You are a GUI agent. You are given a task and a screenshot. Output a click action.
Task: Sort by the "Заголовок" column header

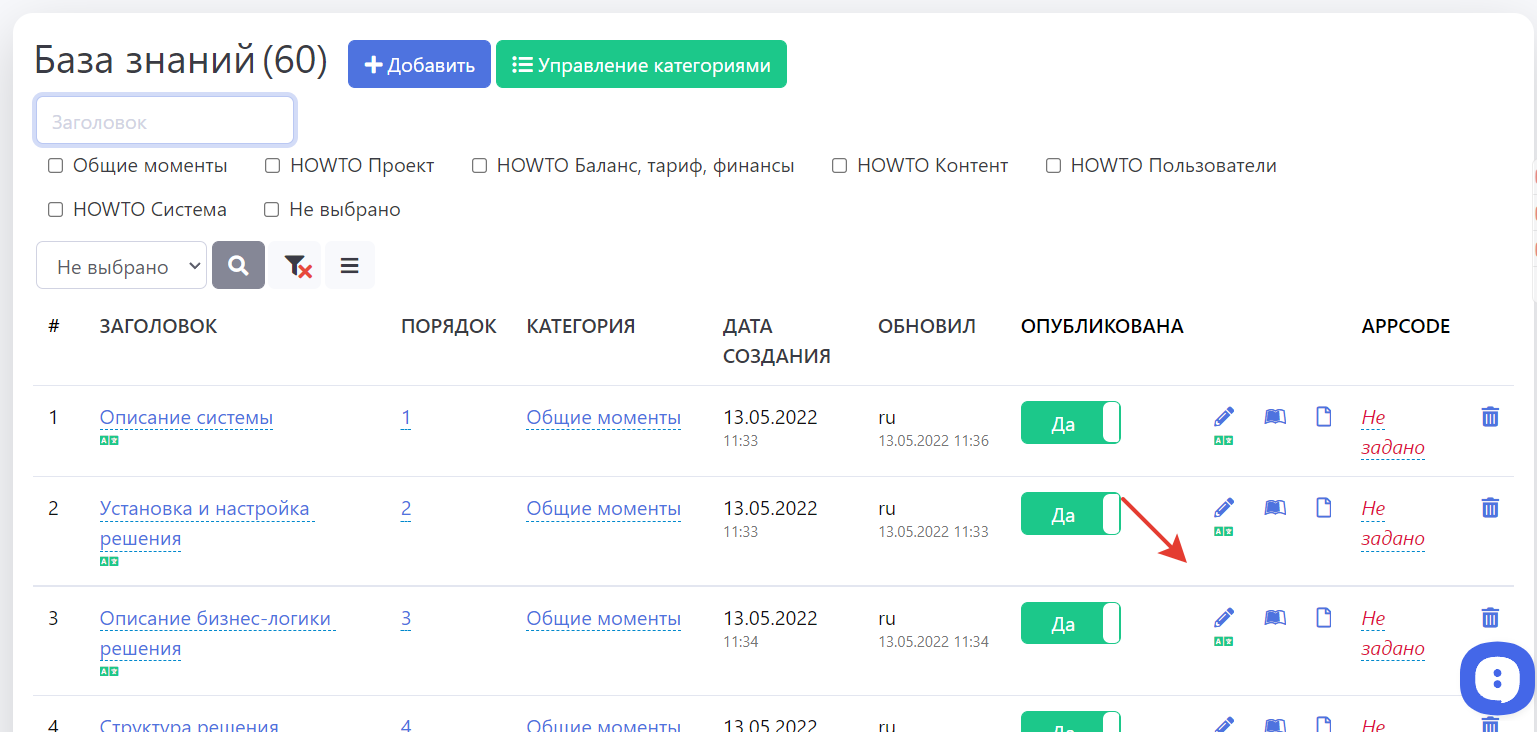[x=158, y=326]
